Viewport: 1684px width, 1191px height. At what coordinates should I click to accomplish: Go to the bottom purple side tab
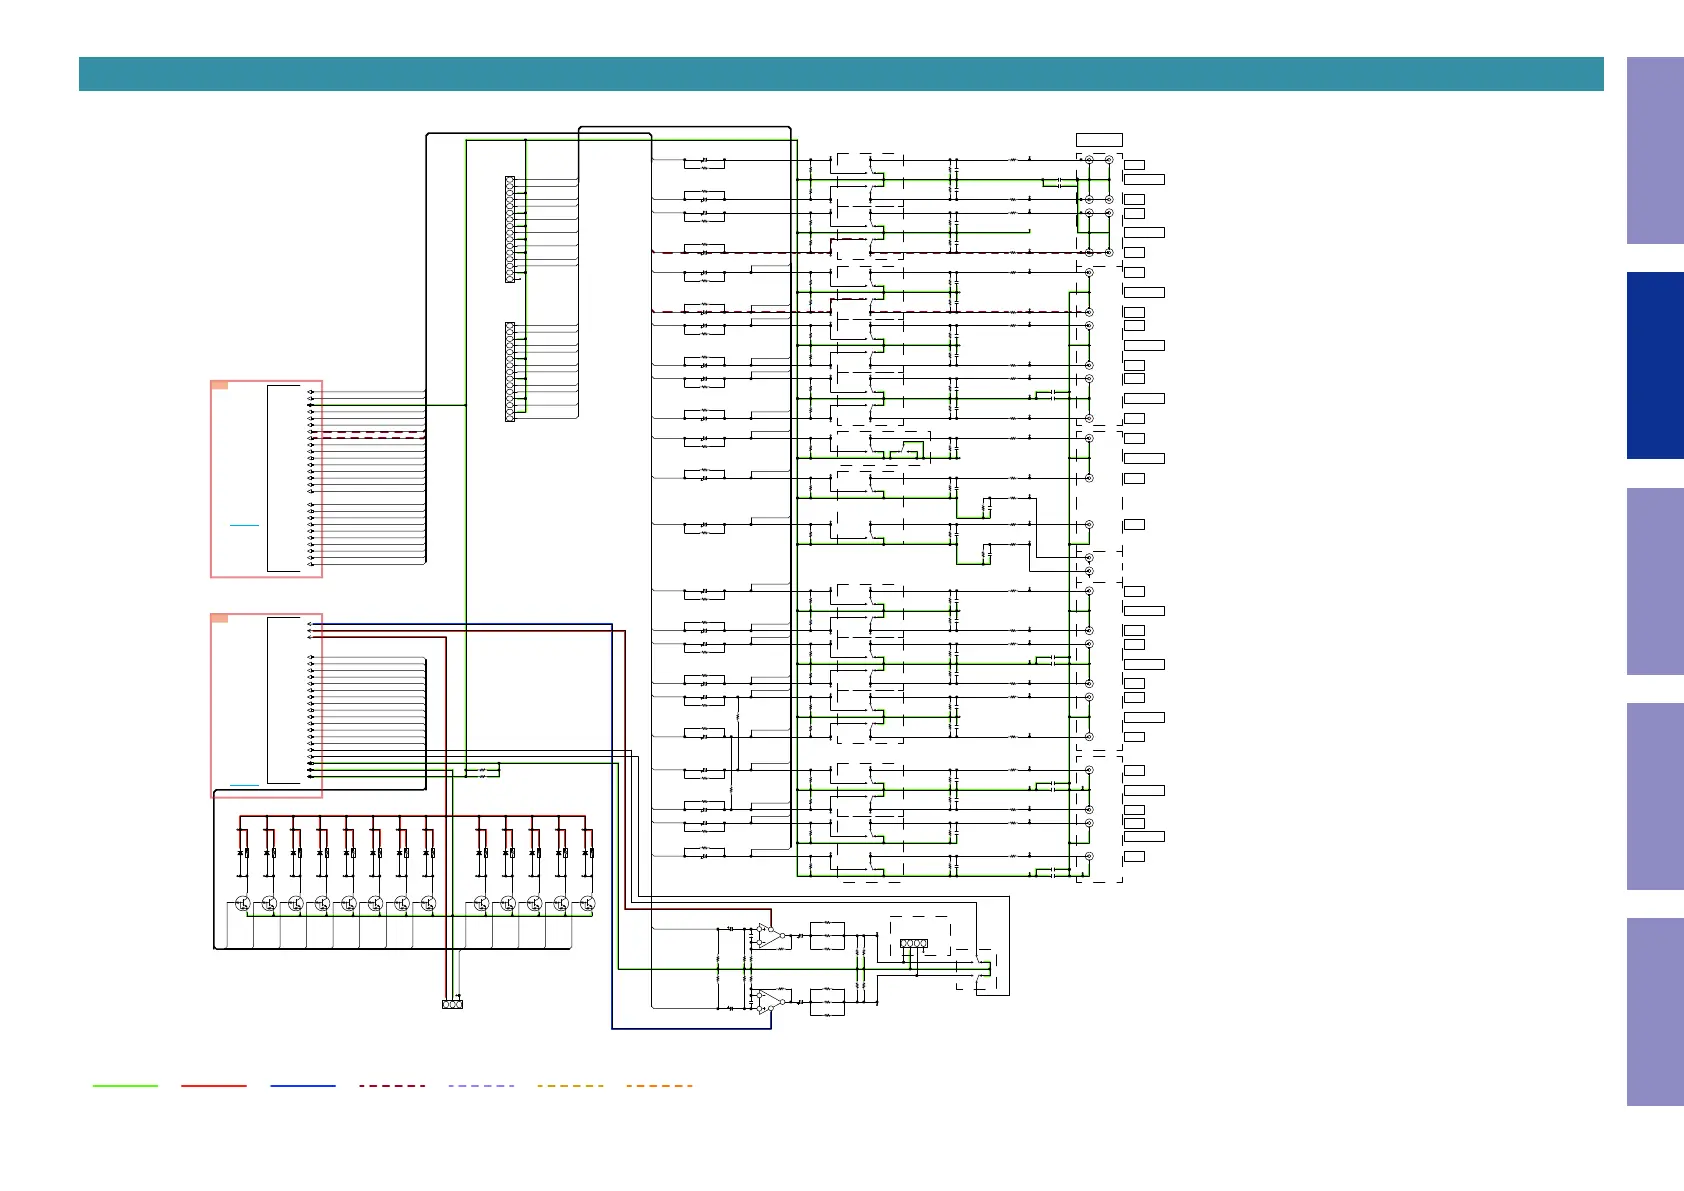coord(1655,1011)
